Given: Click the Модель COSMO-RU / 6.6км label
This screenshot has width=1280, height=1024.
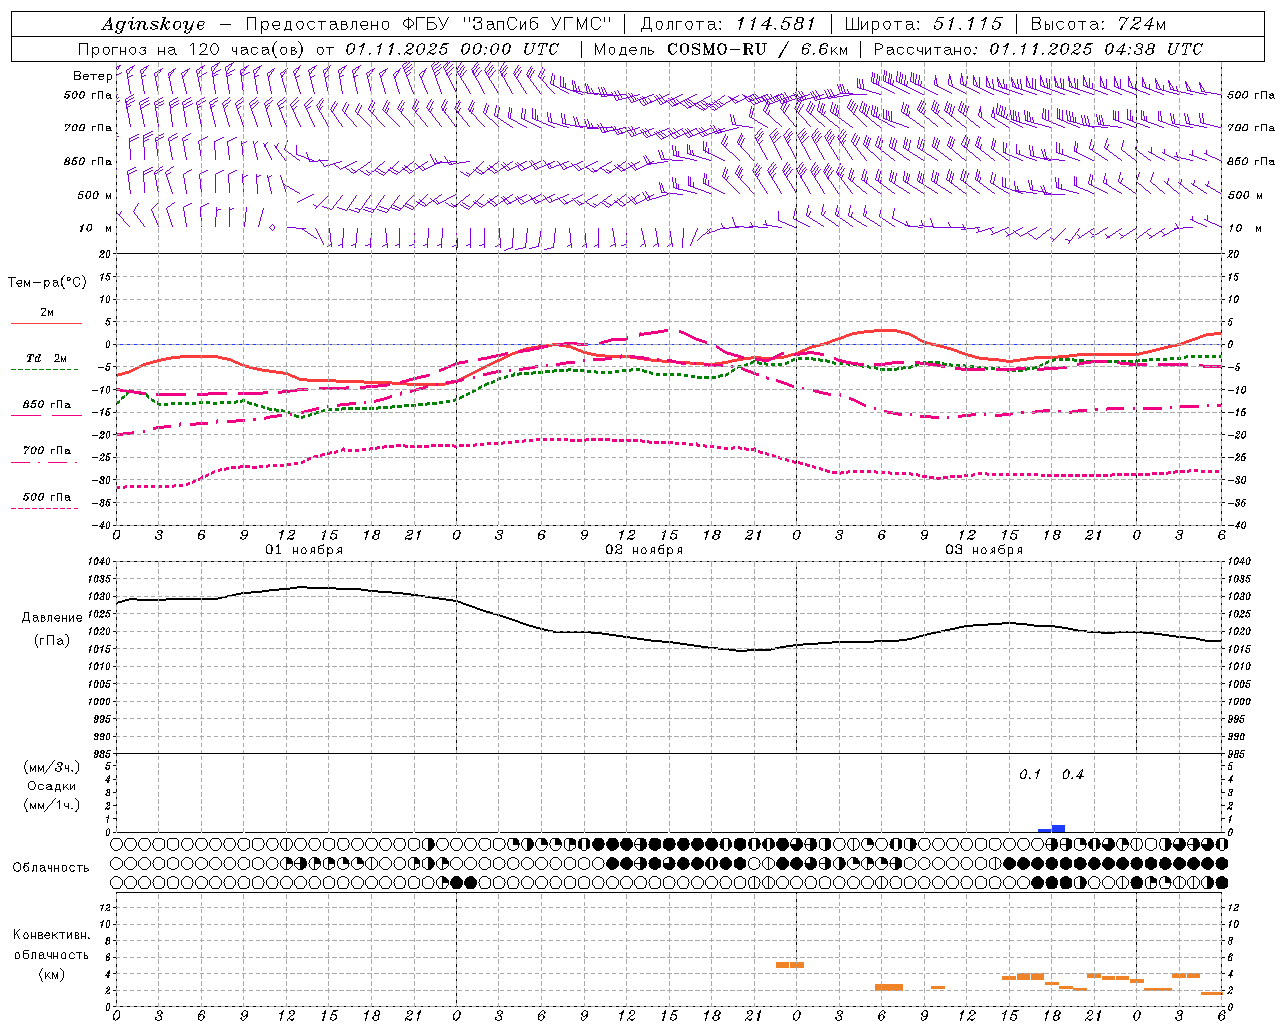Looking at the screenshot, I should pos(721,49).
